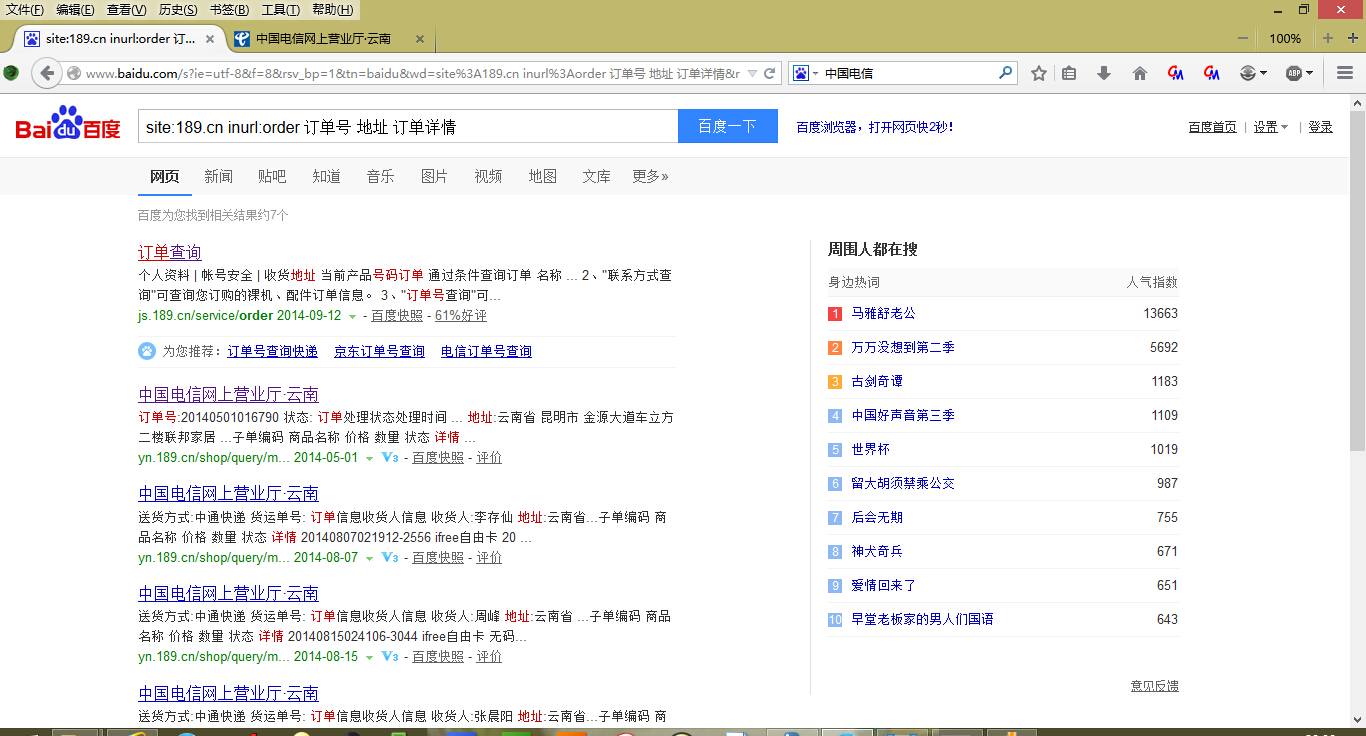The height and width of the screenshot is (736, 1366).
Task: Click the 百度一下 search button
Action: [x=727, y=126]
